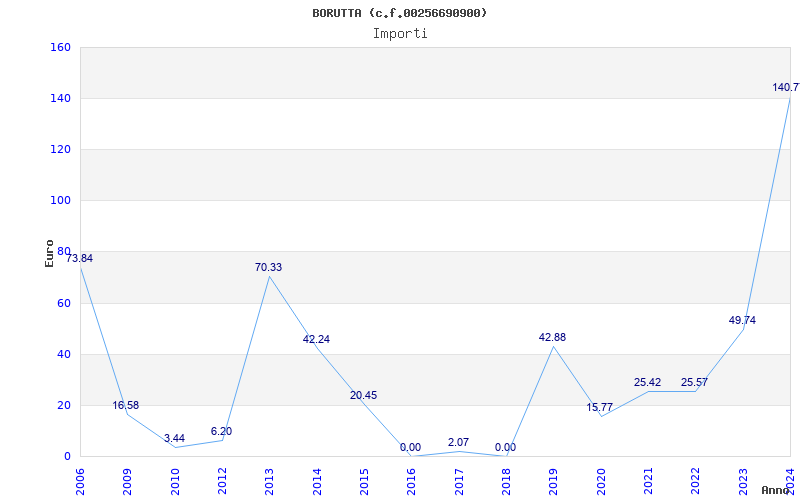This screenshot has height=500, width=800.
Task: Click the 2022 x-axis year label
Action: [695, 482]
